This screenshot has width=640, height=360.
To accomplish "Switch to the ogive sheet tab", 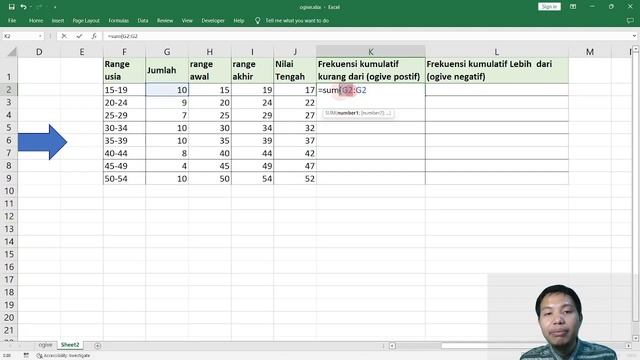I will 45,345.
